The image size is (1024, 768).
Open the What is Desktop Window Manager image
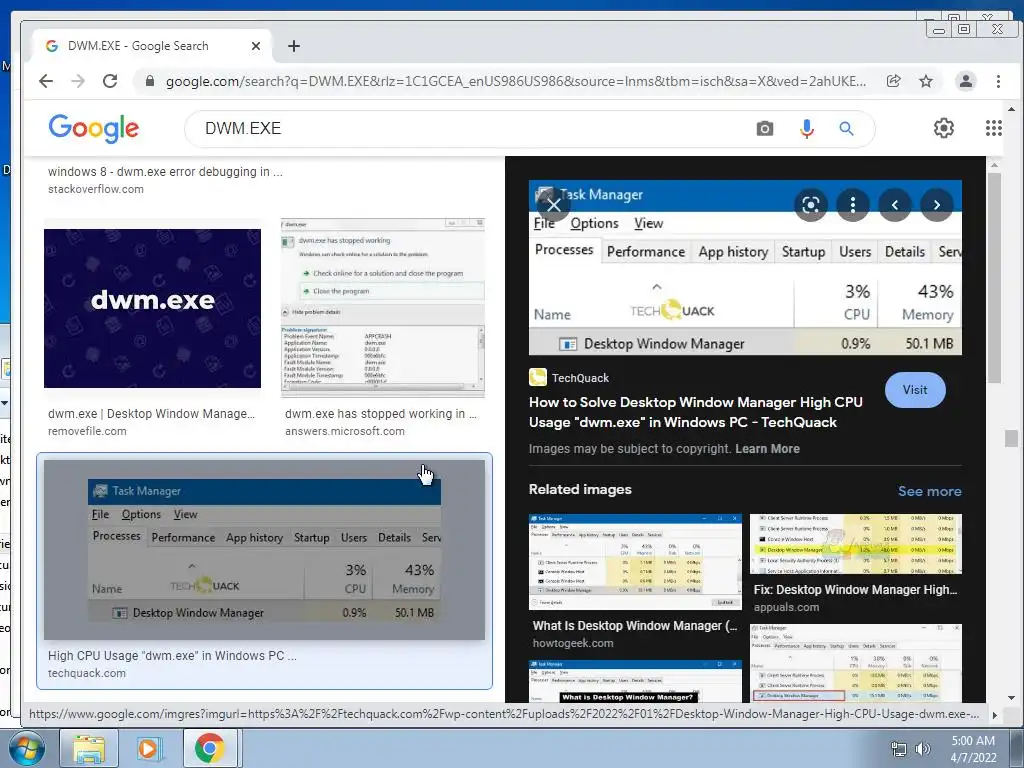point(635,681)
